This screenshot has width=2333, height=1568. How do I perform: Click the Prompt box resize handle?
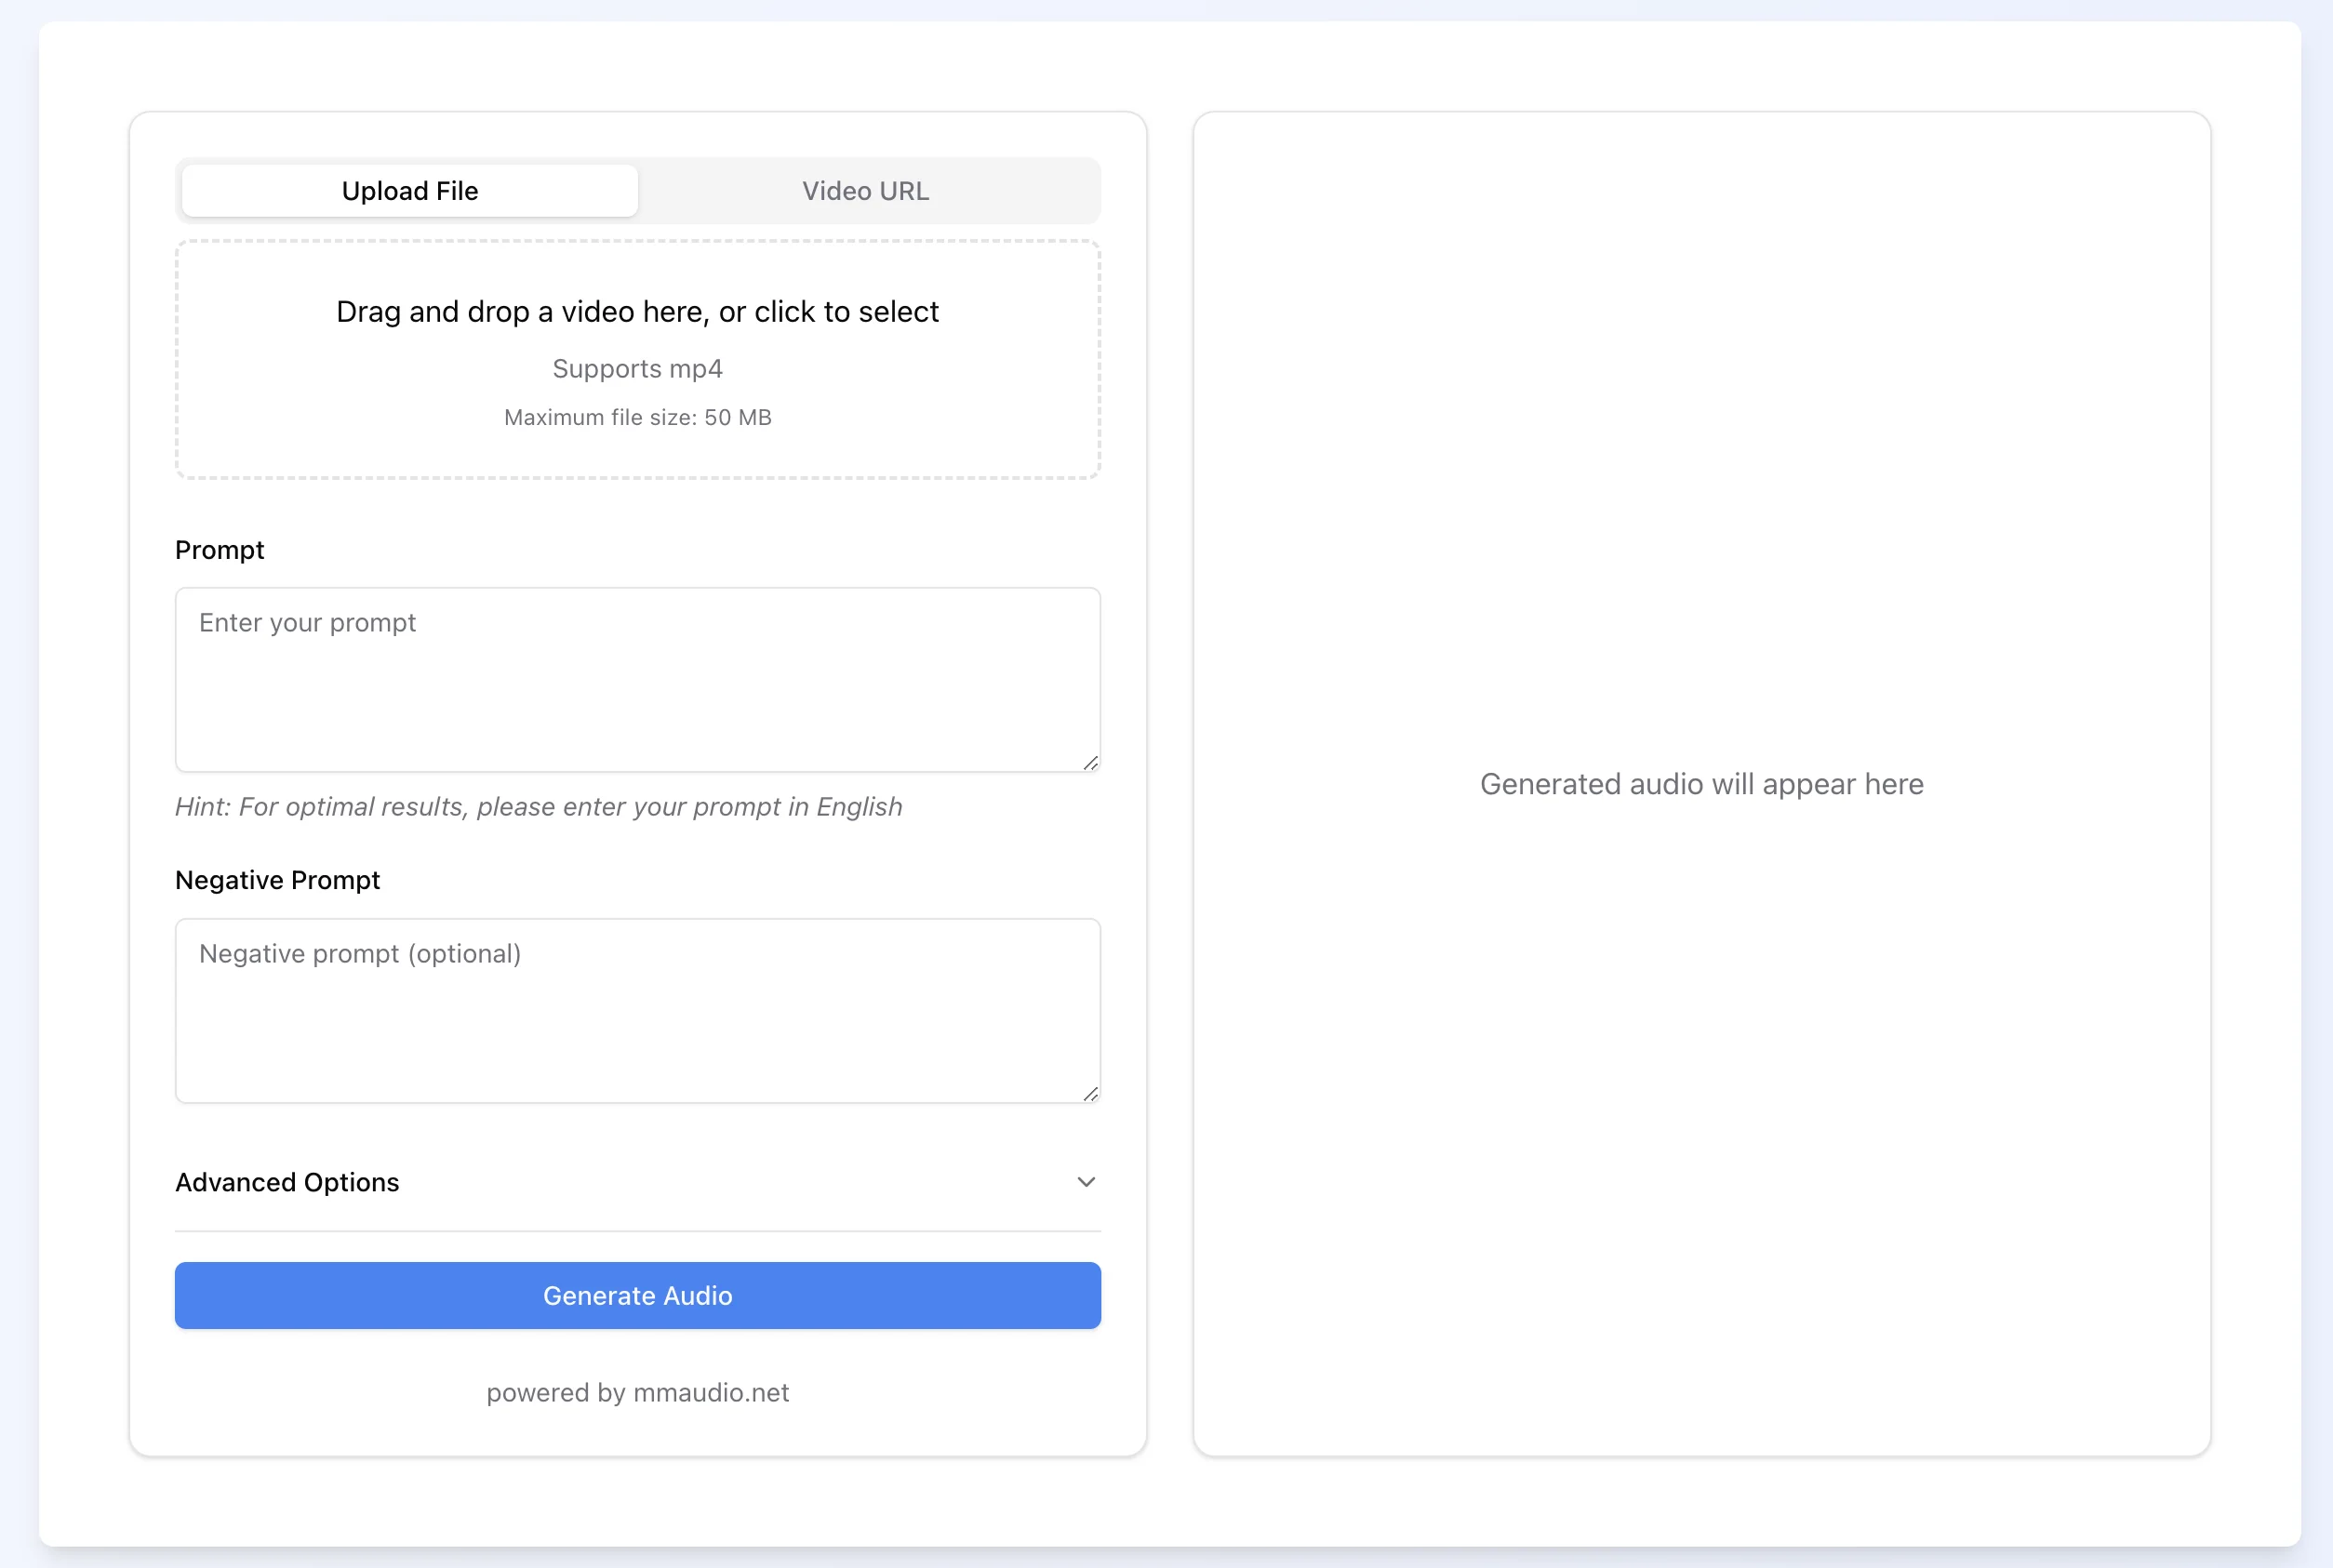[1090, 763]
